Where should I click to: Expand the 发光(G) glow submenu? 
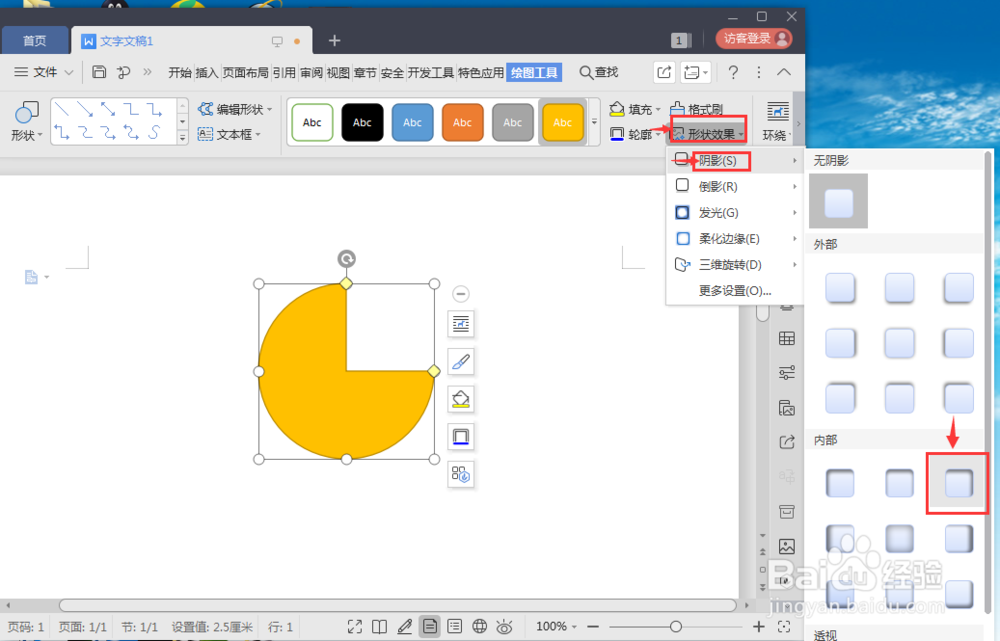point(736,212)
